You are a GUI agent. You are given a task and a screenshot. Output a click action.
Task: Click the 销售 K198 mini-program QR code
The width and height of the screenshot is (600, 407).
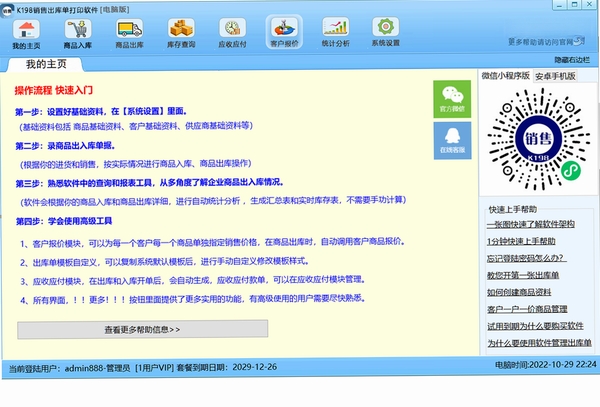[538, 139]
